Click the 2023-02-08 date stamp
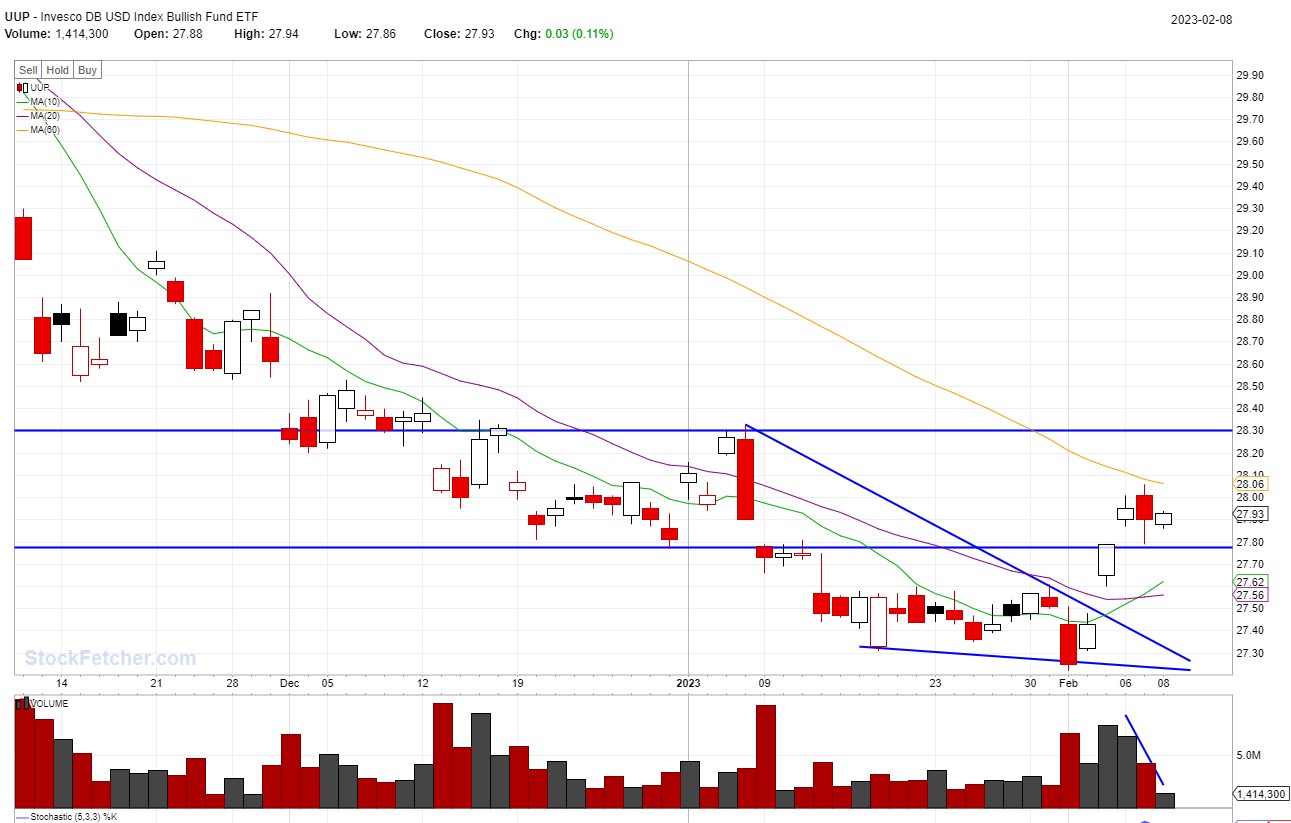1291x823 pixels. [x=1202, y=20]
